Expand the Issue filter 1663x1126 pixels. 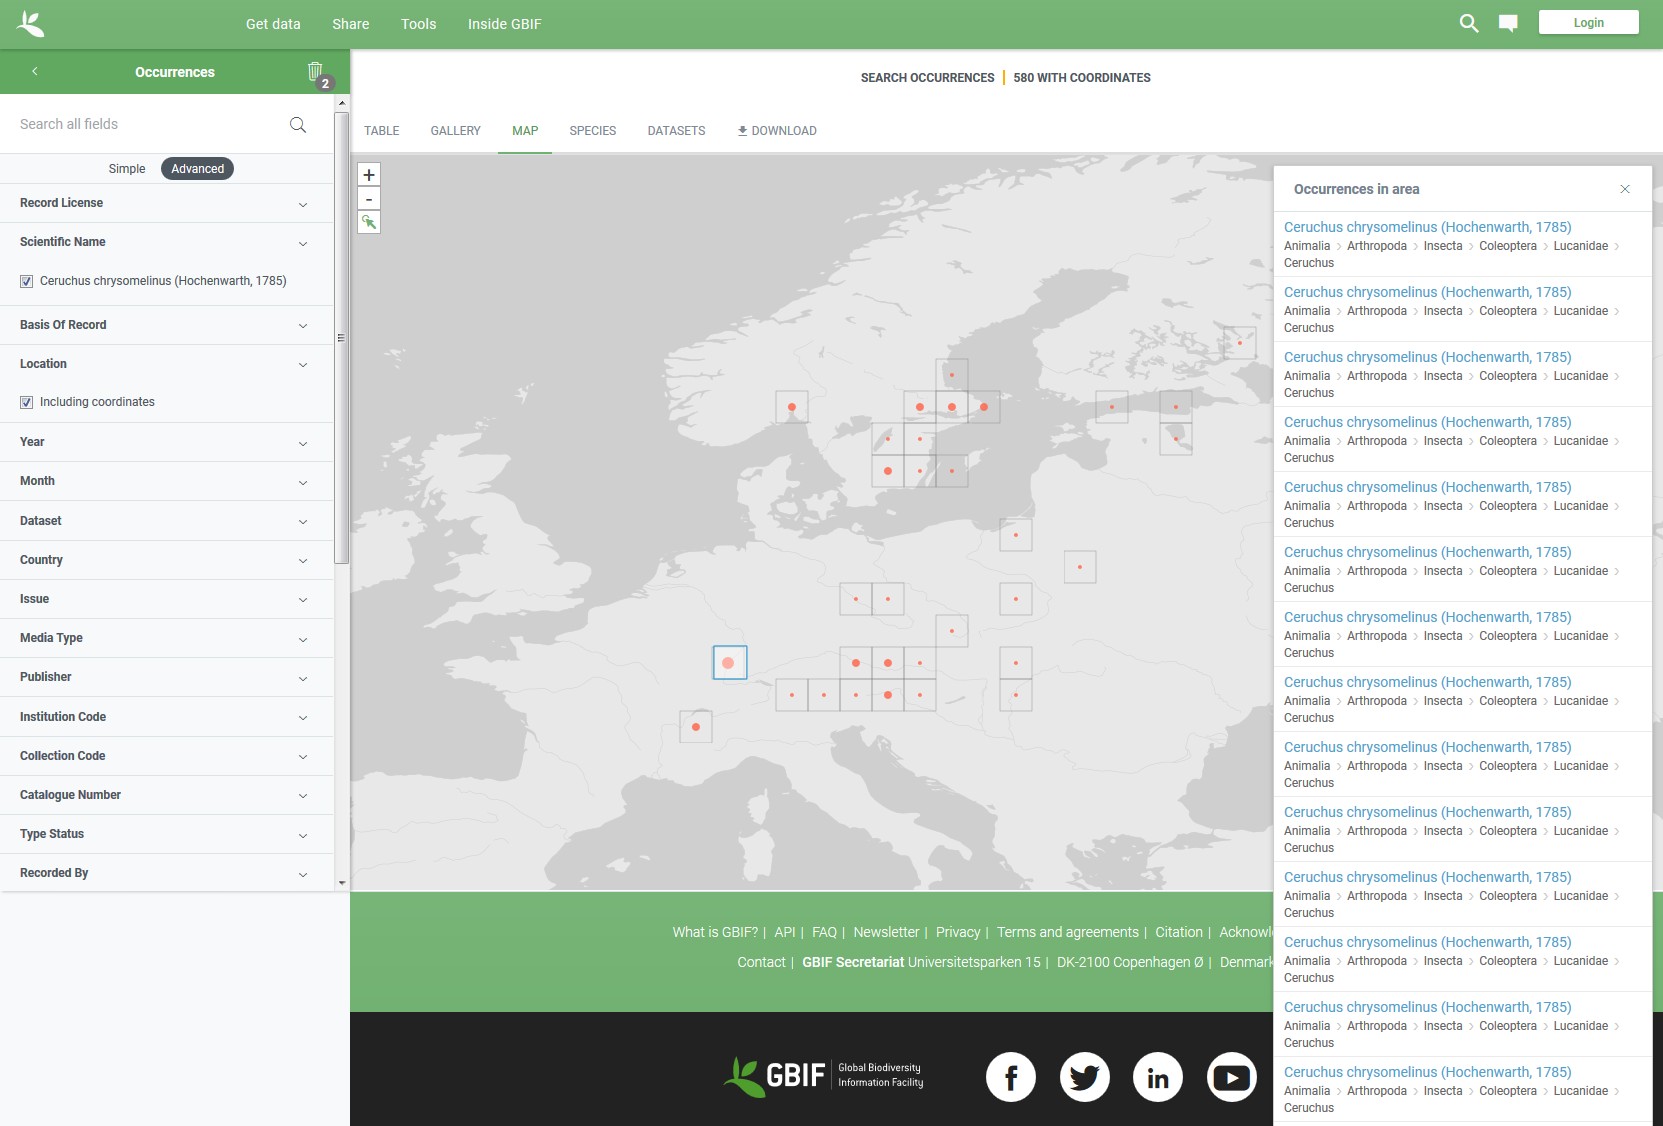[x=166, y=599]
